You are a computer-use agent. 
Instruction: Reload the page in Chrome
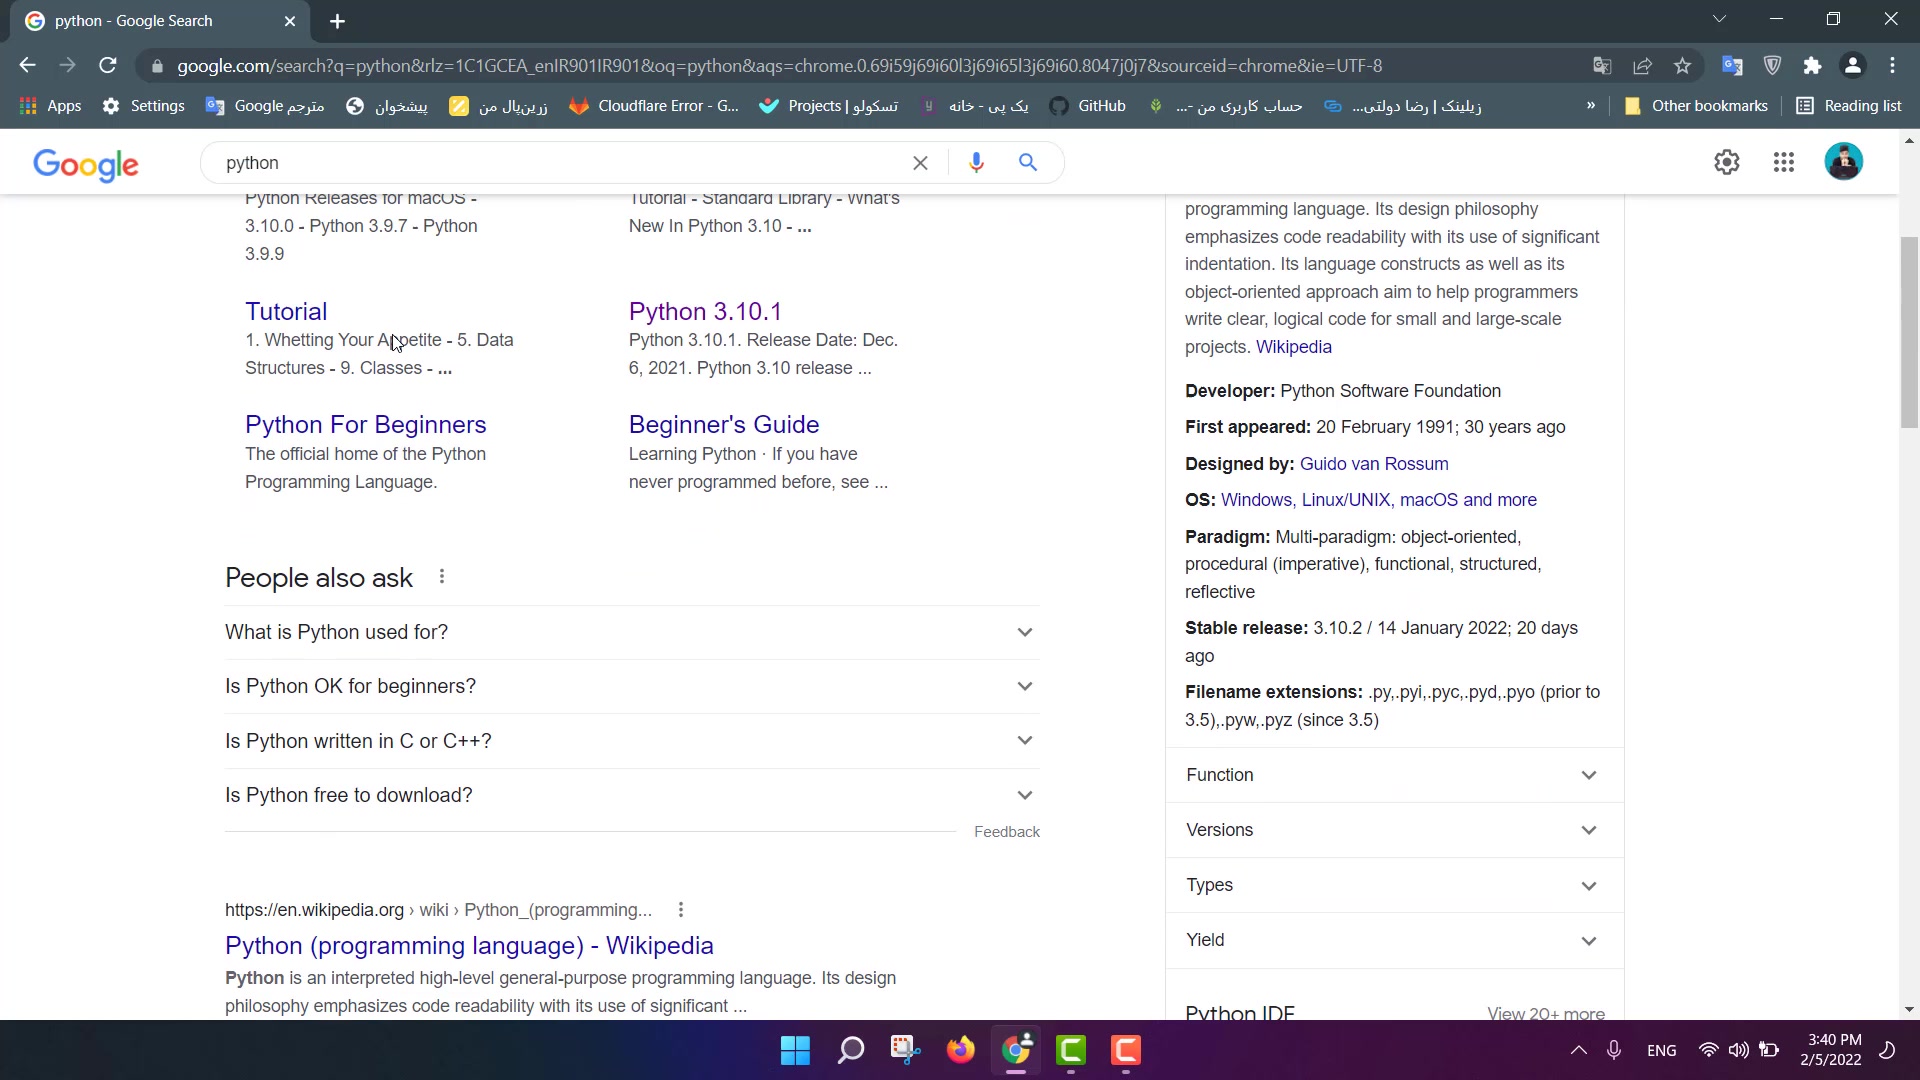108,66
